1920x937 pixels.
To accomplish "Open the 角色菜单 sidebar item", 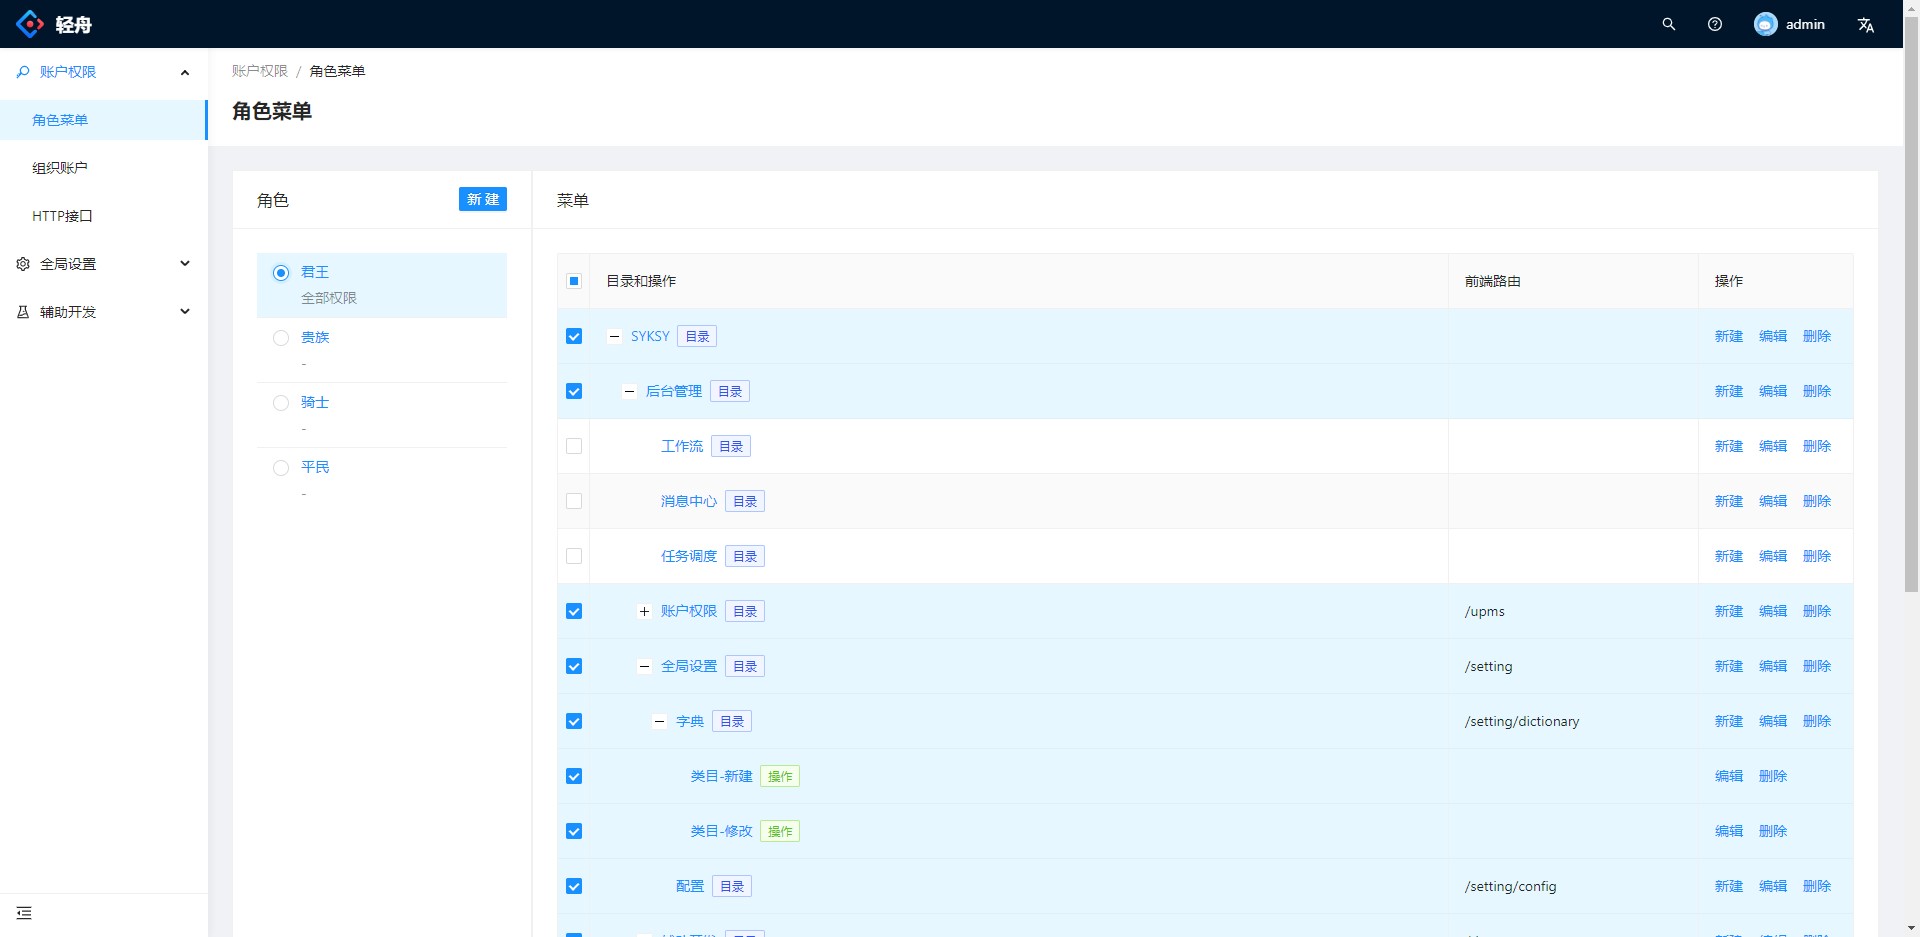I will point(104,120).
